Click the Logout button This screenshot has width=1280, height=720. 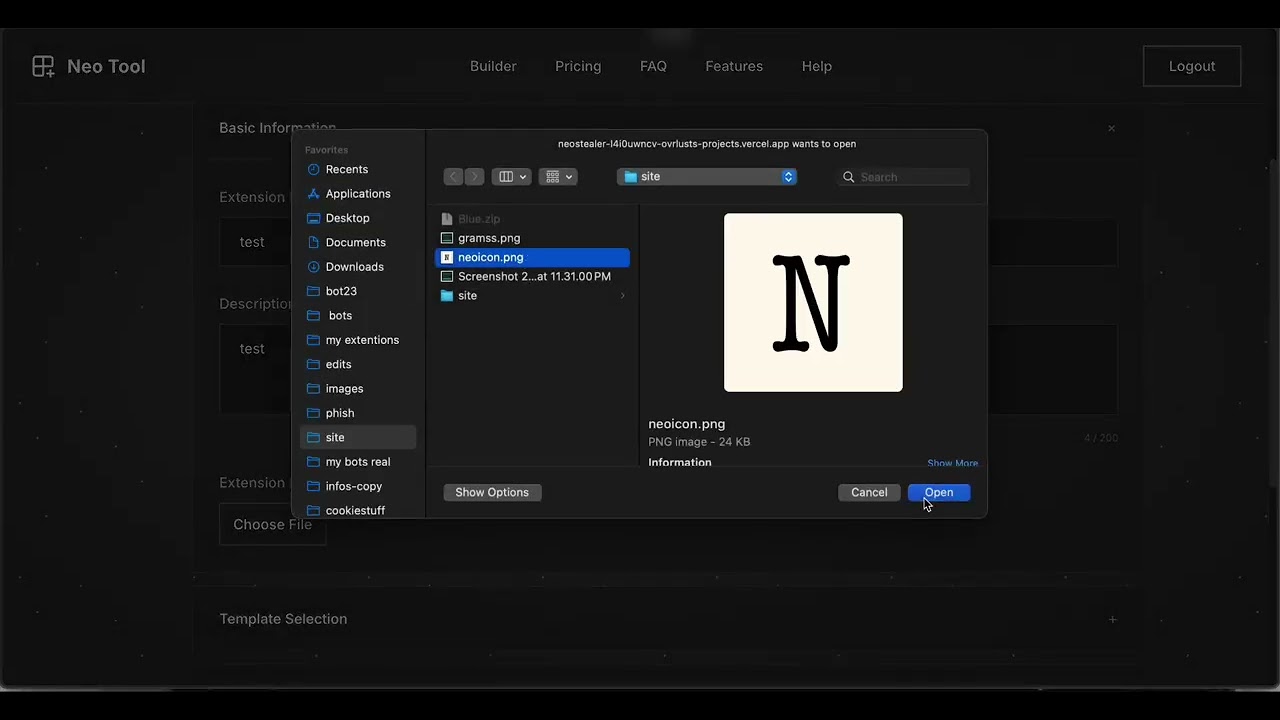pyautogui.click(x=1192, y=67)
